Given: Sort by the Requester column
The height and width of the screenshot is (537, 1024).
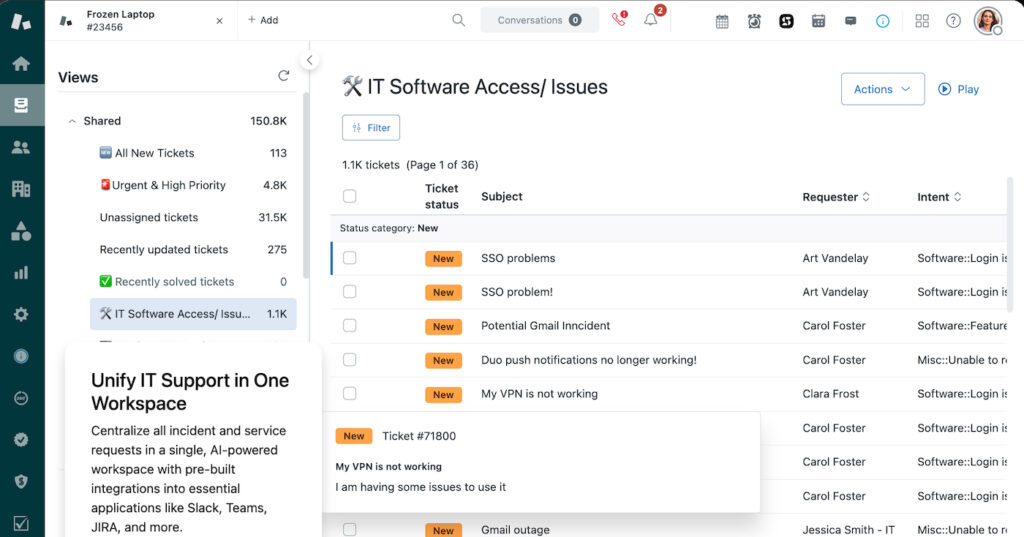Looking at the screenshot, I should click(x=836, y=197).
